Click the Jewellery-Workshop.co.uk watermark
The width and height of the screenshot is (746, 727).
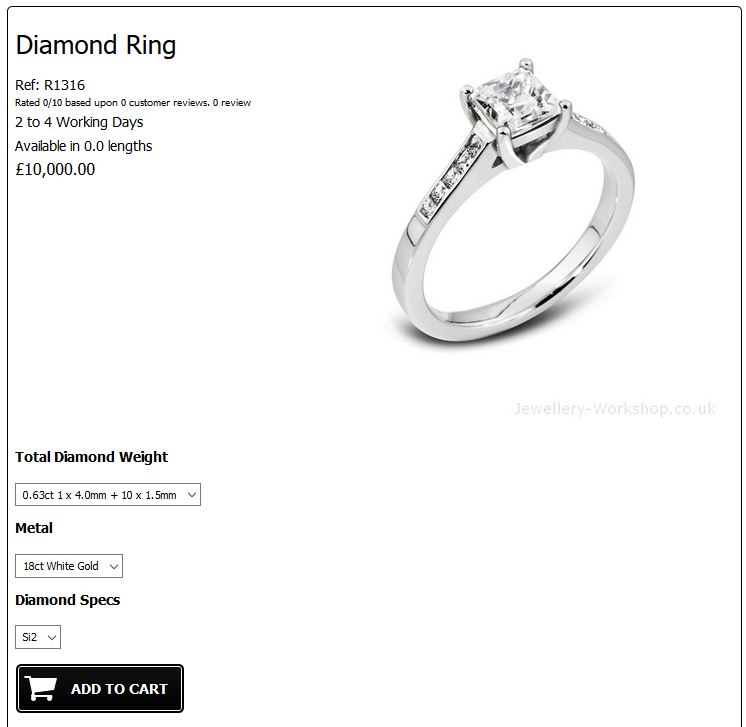coord(614,409)
